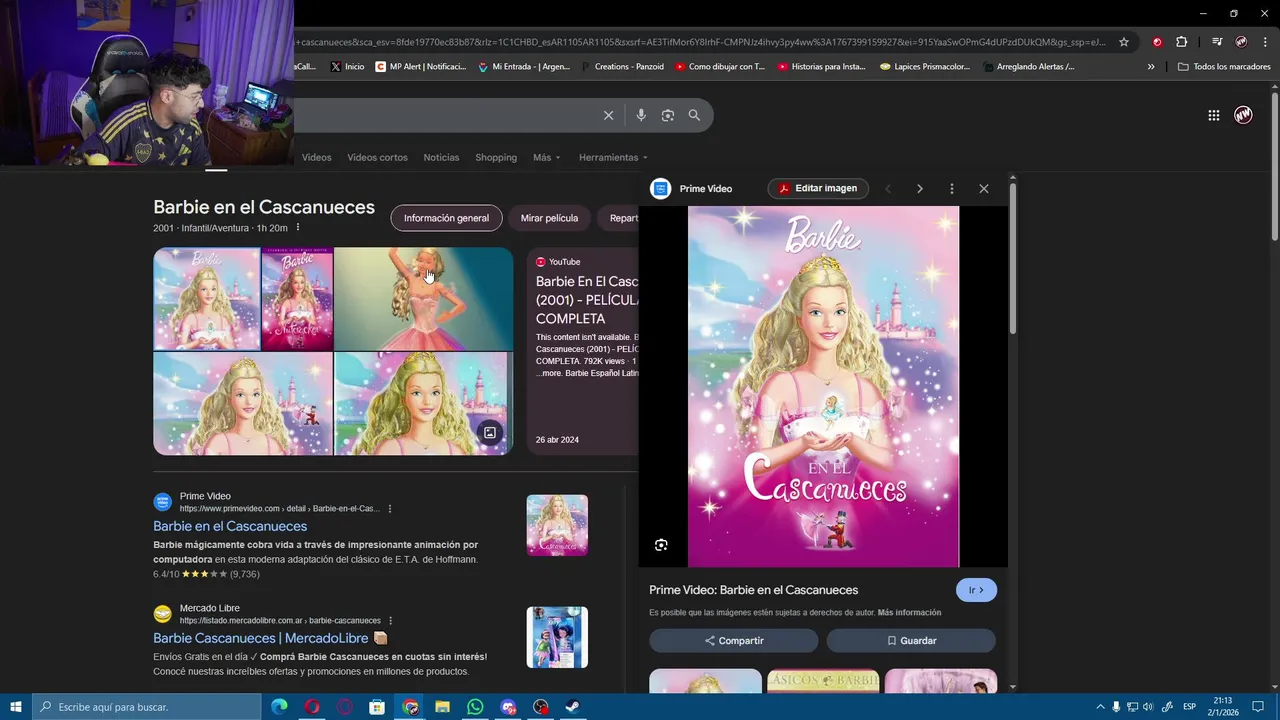Open the media controls icon in Chrome toolbar
Viewport: 1280px width, 720px height.
click(1217, 42)
